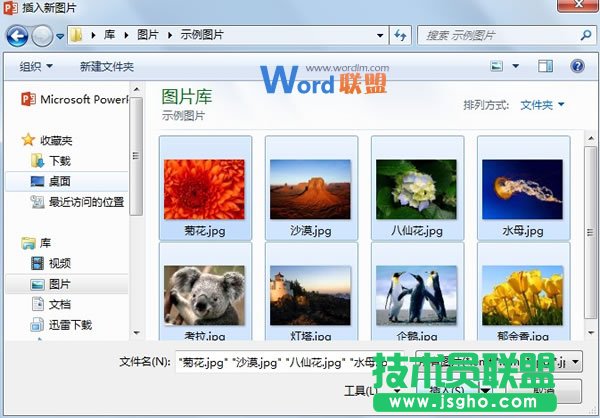Open the 下载 folder in favorites
Viewport: 600px width, 418px height.
[51, 161]
